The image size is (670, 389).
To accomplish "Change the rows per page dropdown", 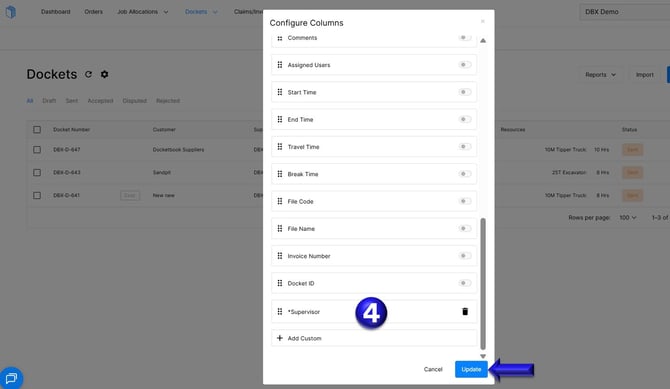I will tap(628, 218).
